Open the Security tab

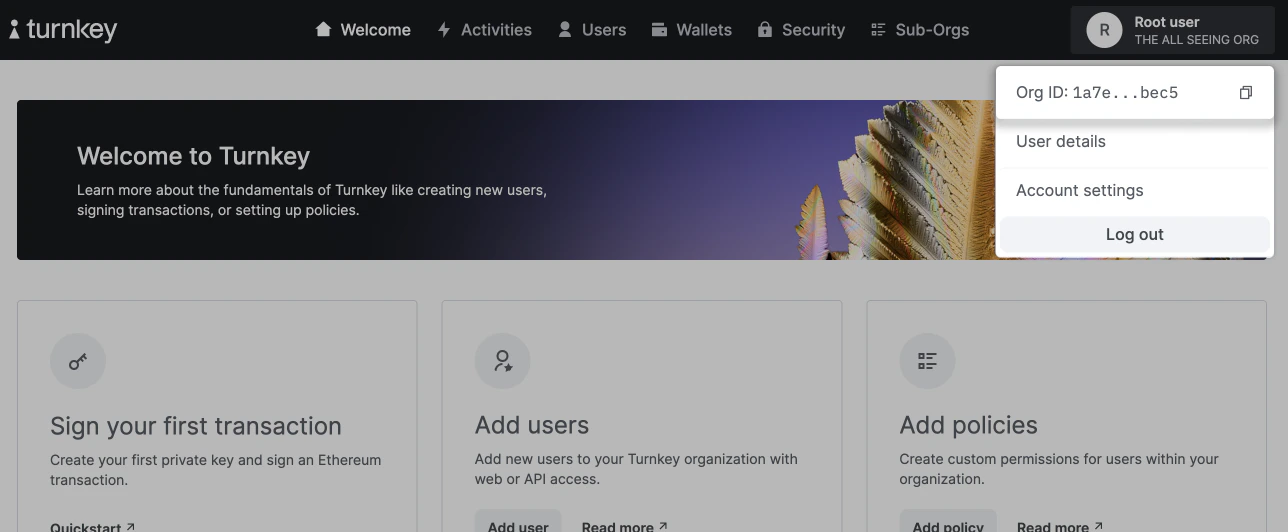pos(801,30)
